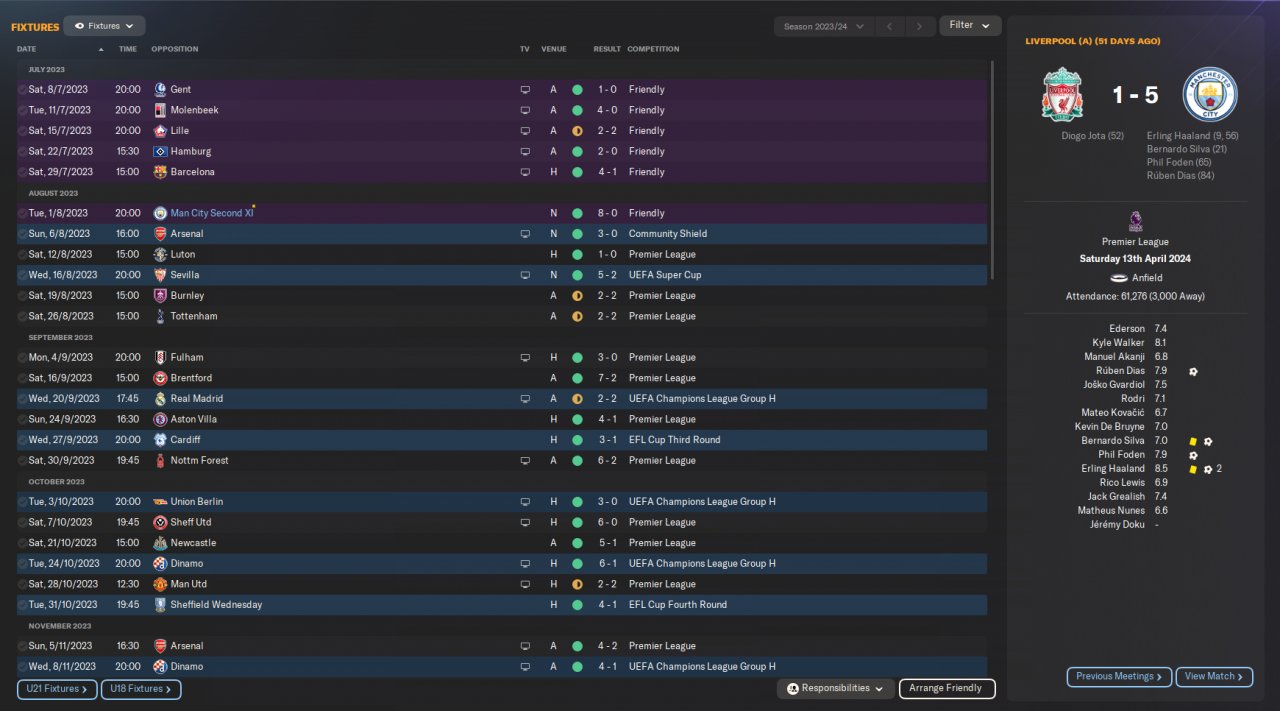Click the Premier League logo in match panel
This screenshot has width=1280, height=711.
1135,222
